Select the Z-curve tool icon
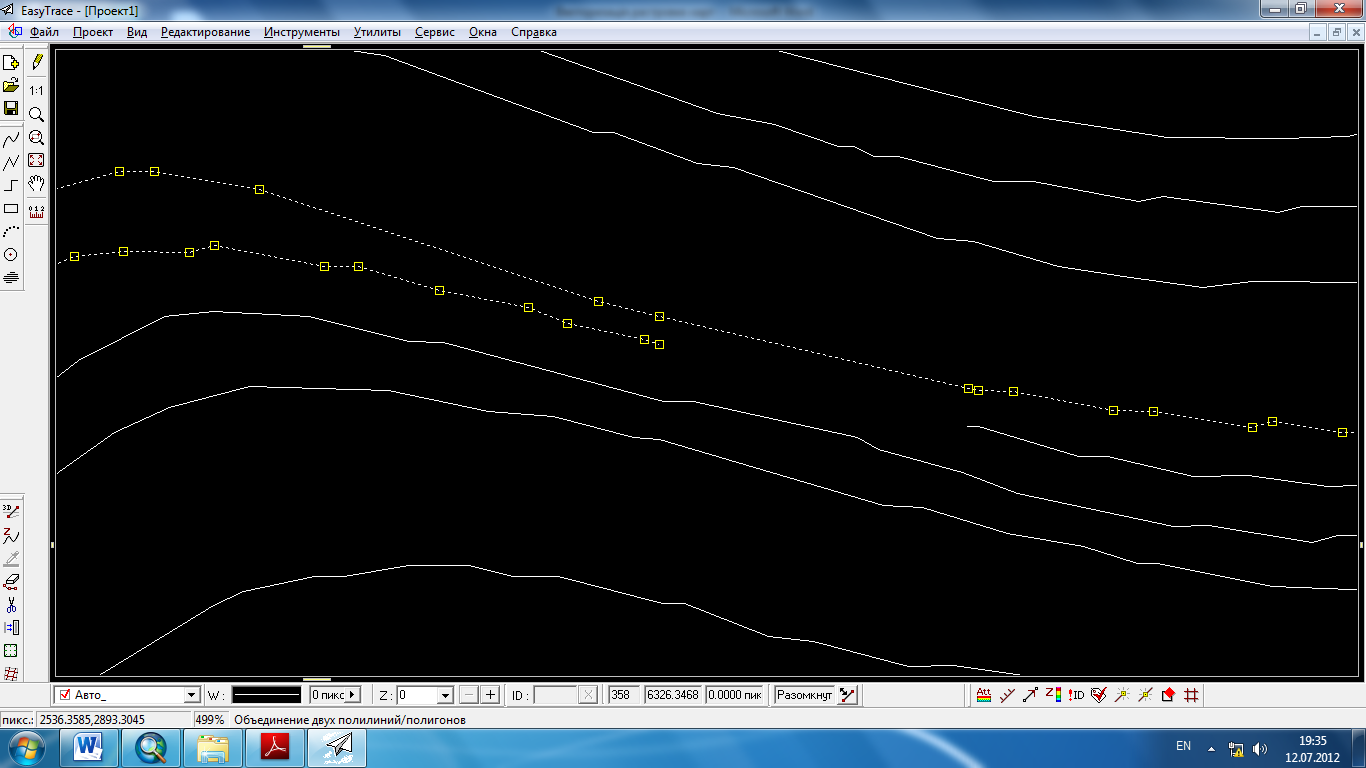 coord(11,535)
